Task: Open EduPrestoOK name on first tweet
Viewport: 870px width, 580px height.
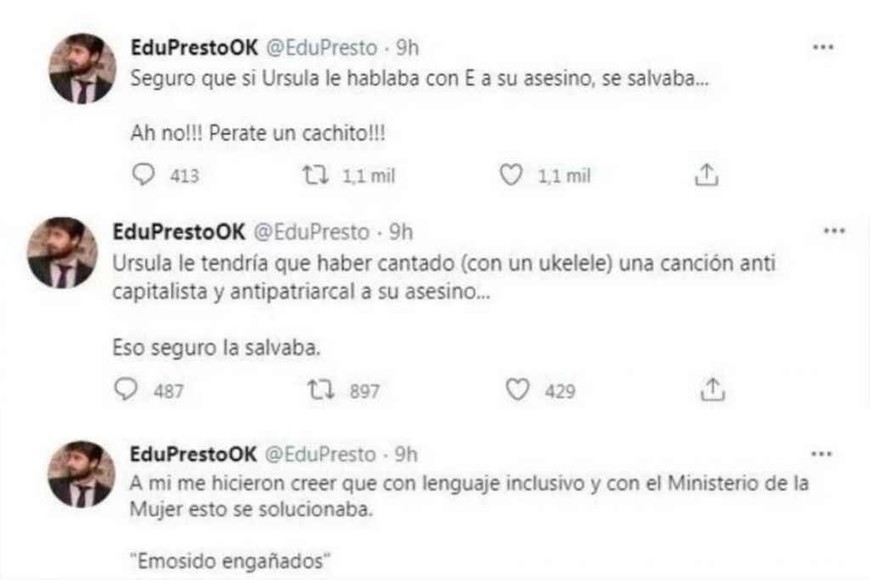Action: (193, 47)
